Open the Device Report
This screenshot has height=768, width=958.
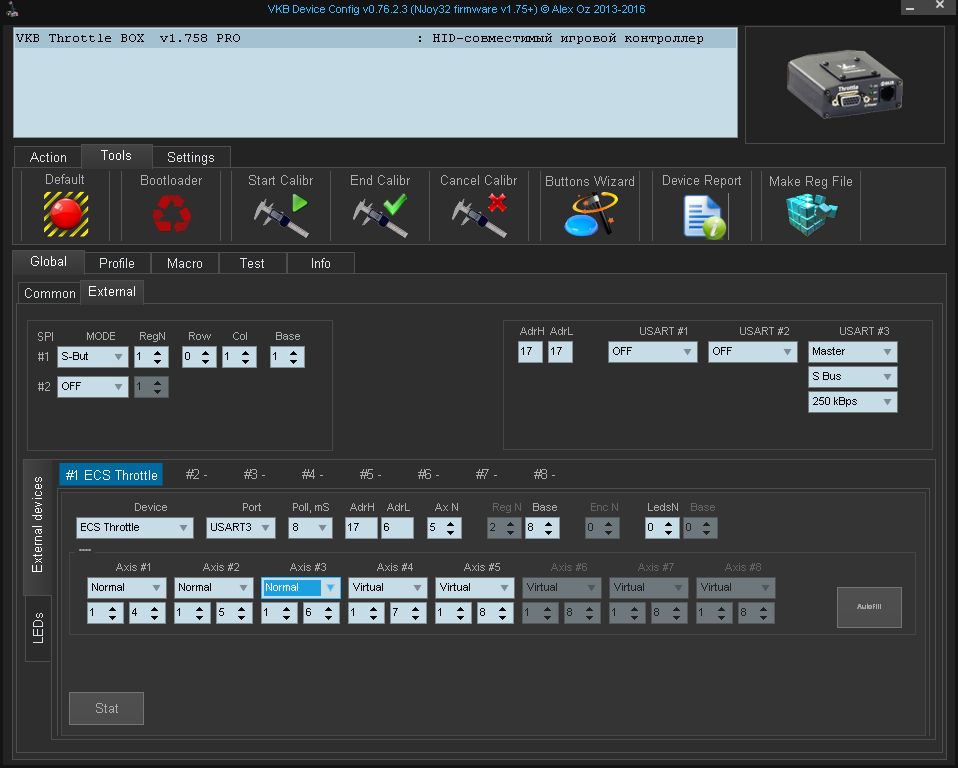[x=702, y=215]
